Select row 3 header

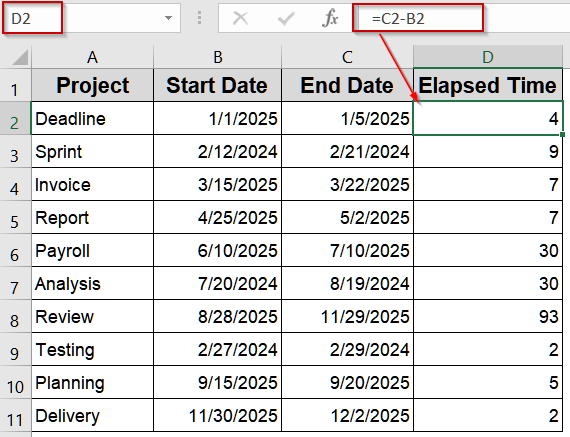(x=15, y=151)
